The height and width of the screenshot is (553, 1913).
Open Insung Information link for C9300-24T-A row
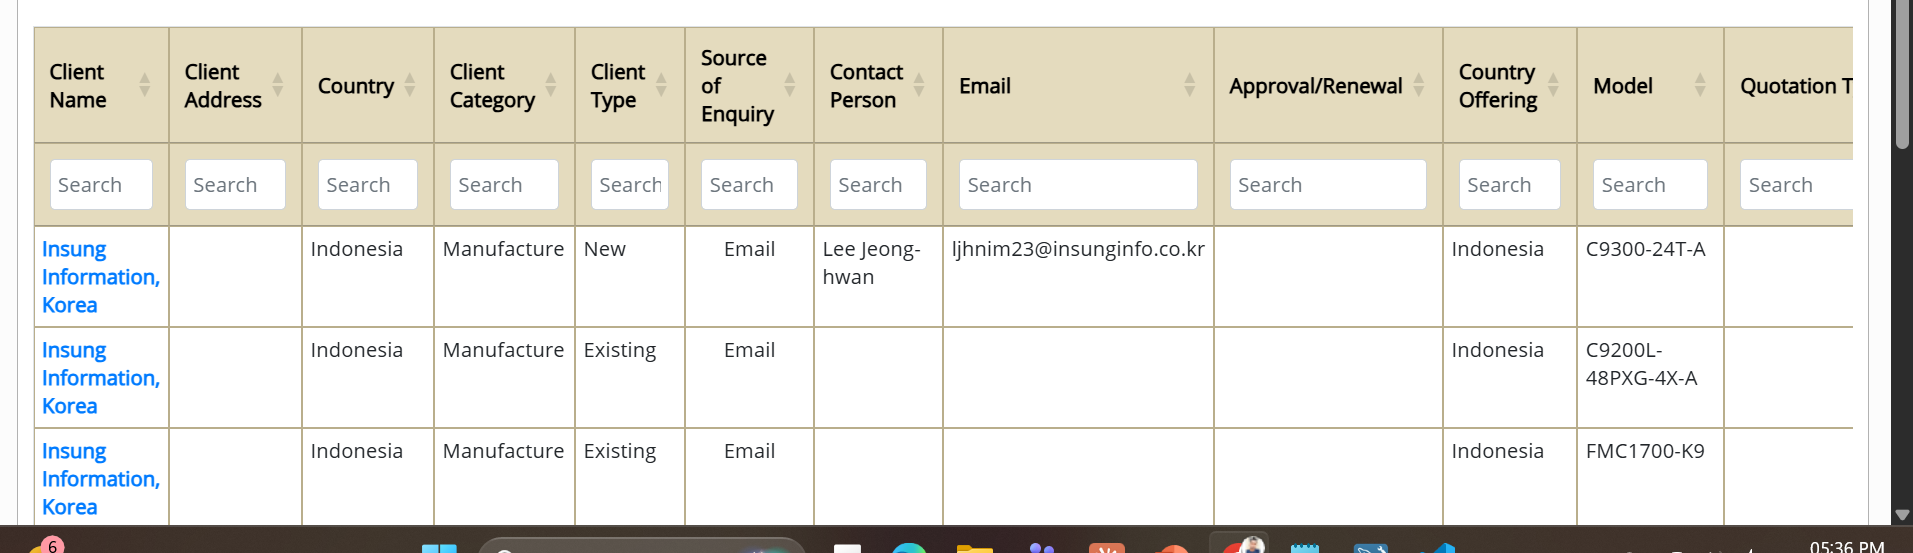[101, 277]
